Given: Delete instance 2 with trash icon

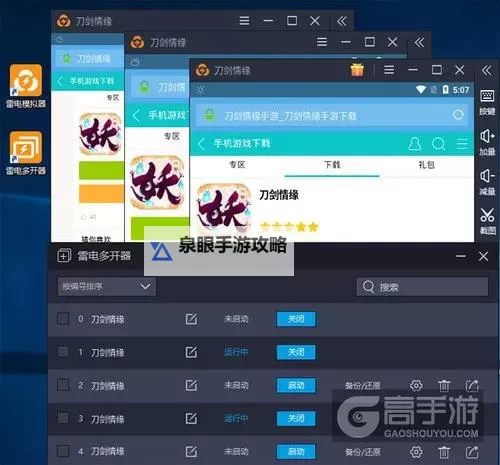Looking at the screenshot, I should pyautogui.click(x=444, y=386).
